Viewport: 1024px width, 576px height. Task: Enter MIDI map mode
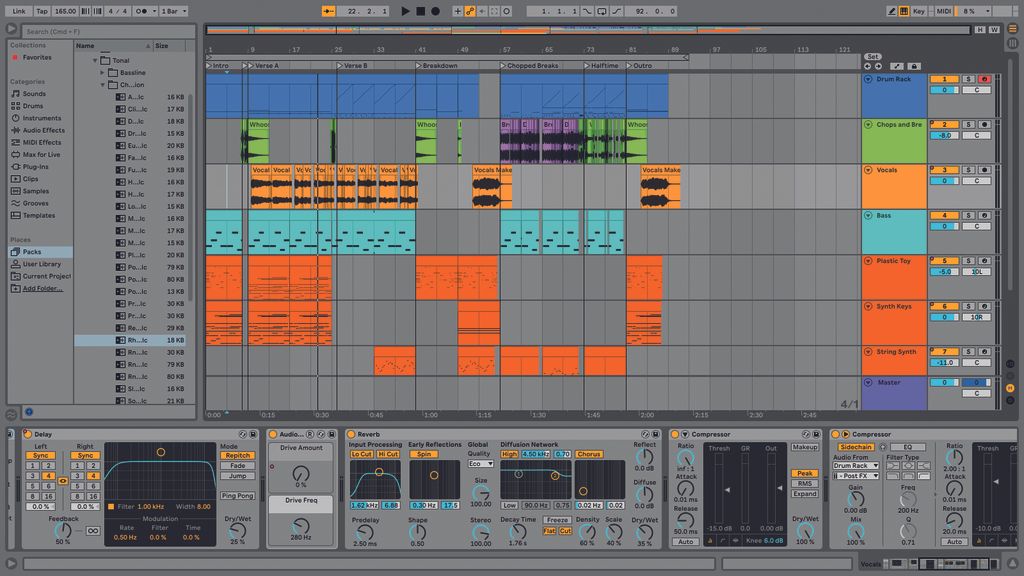click(x=943, y=11)
